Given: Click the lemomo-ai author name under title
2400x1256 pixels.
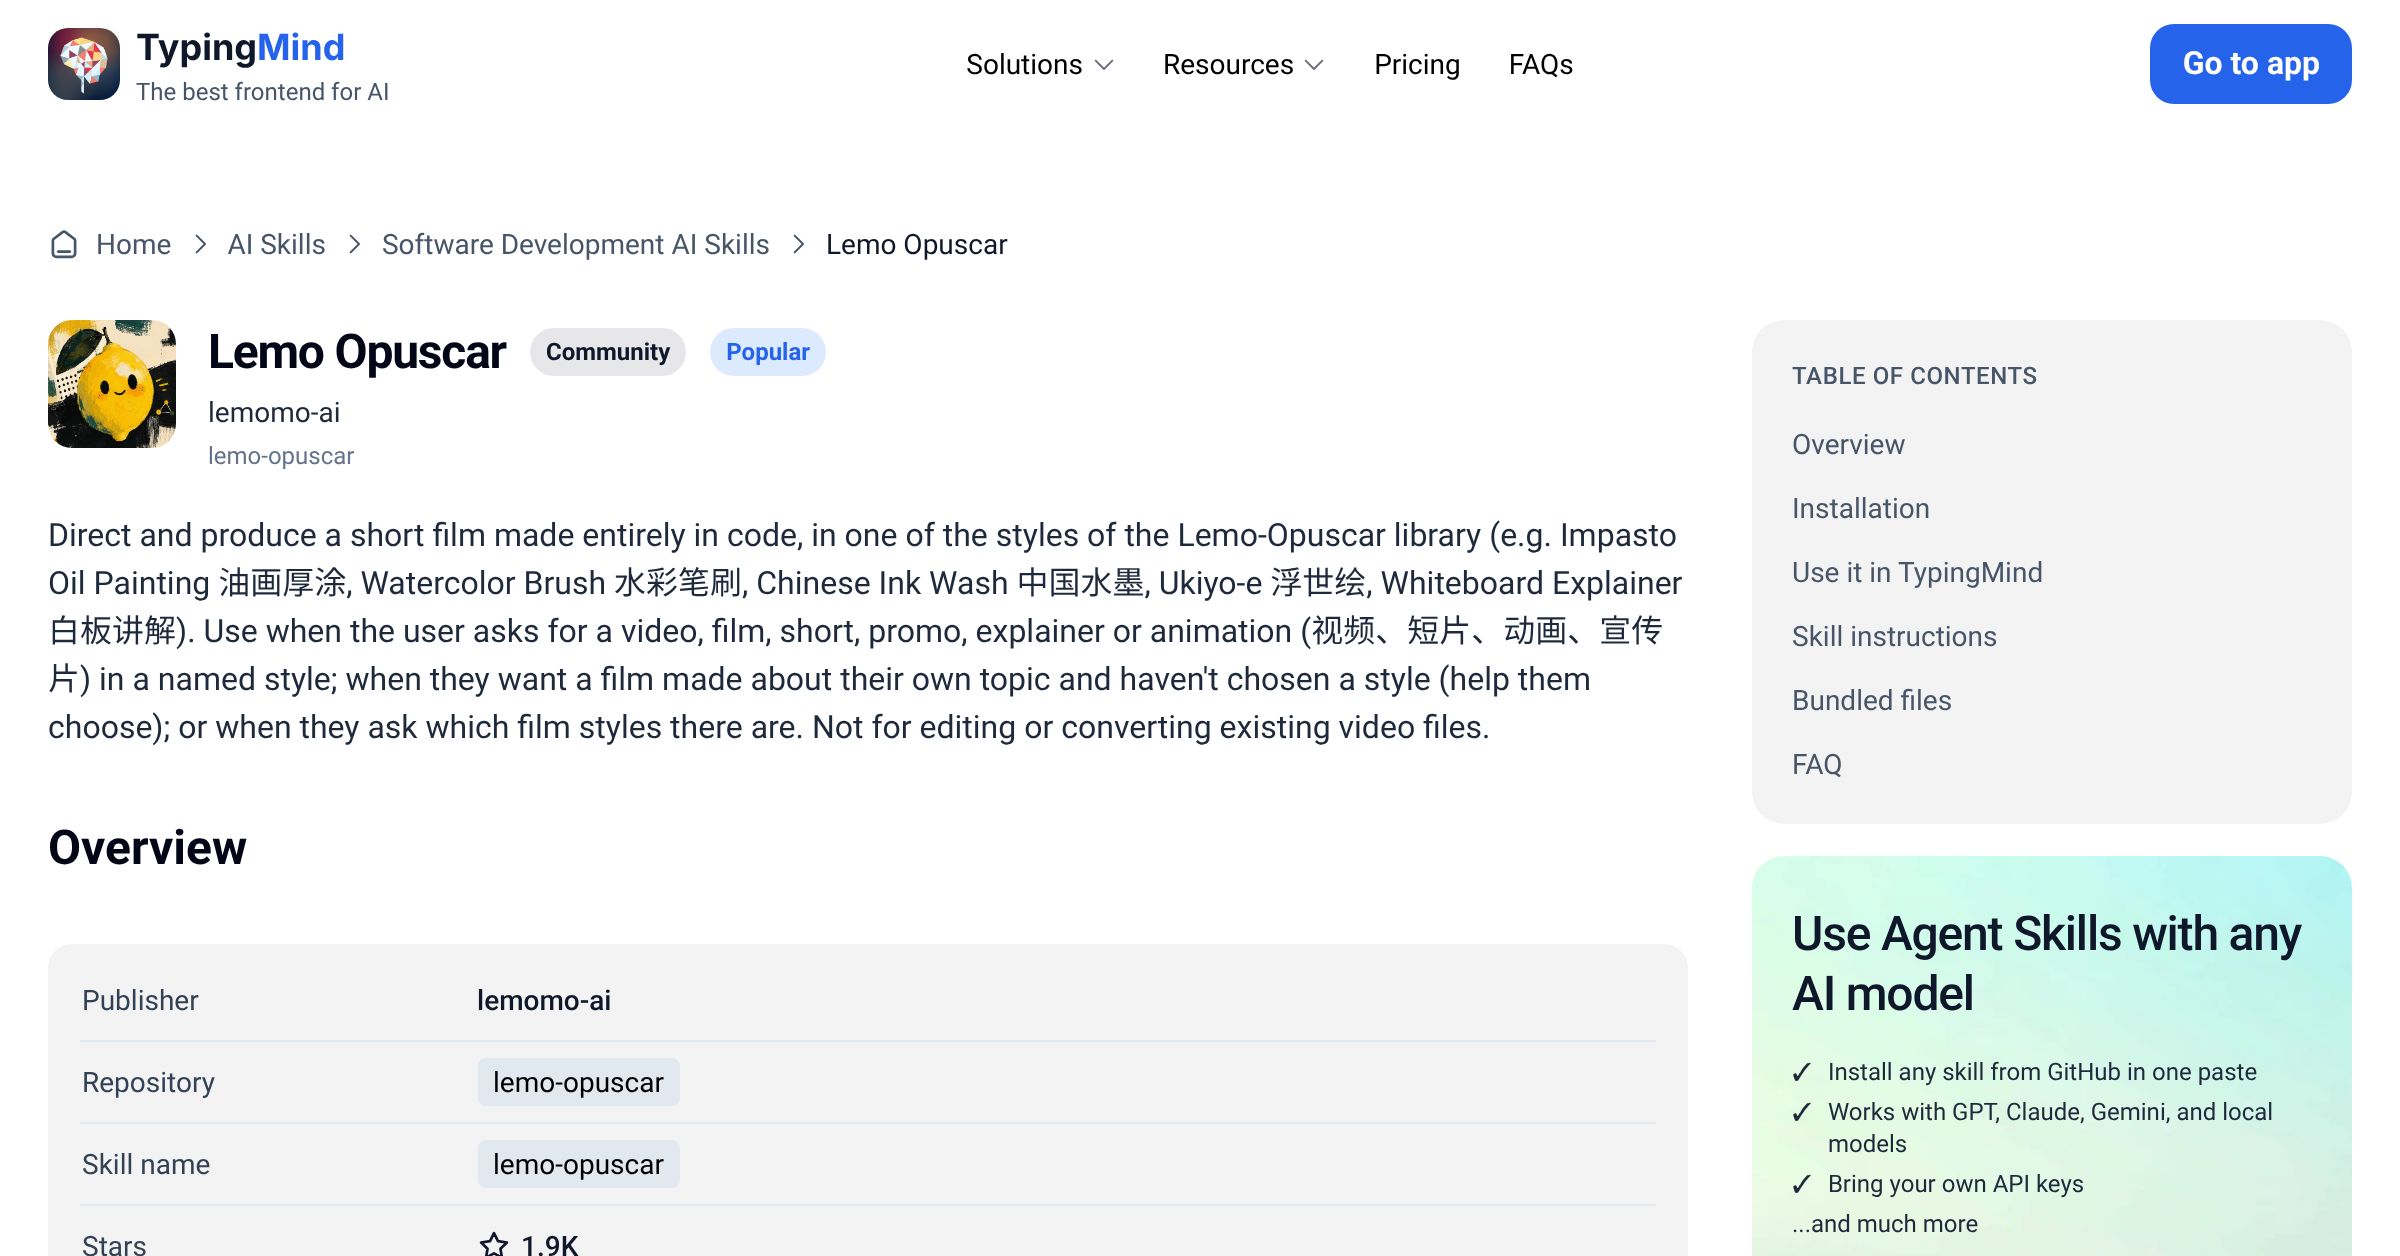Looking at the screenshot, I should click(x=274, y=412).
